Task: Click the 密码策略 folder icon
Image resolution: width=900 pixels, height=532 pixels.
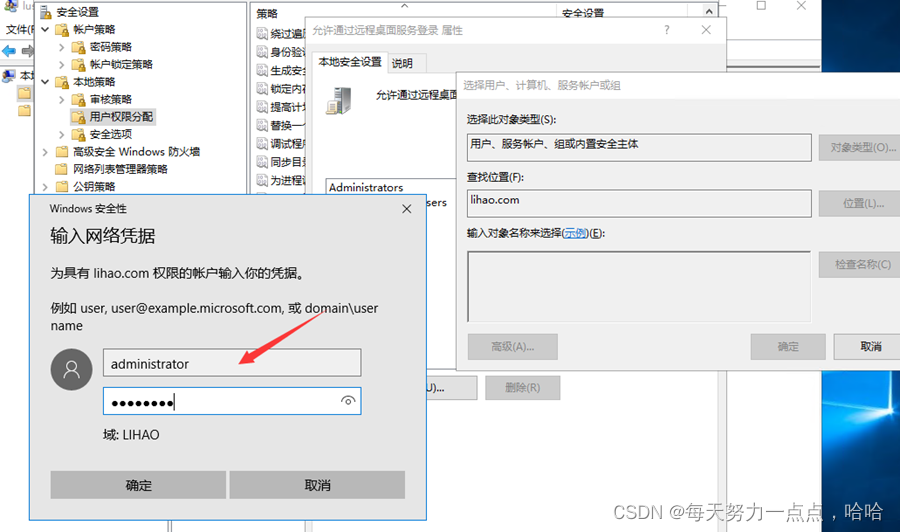Action: coord(79,47)
